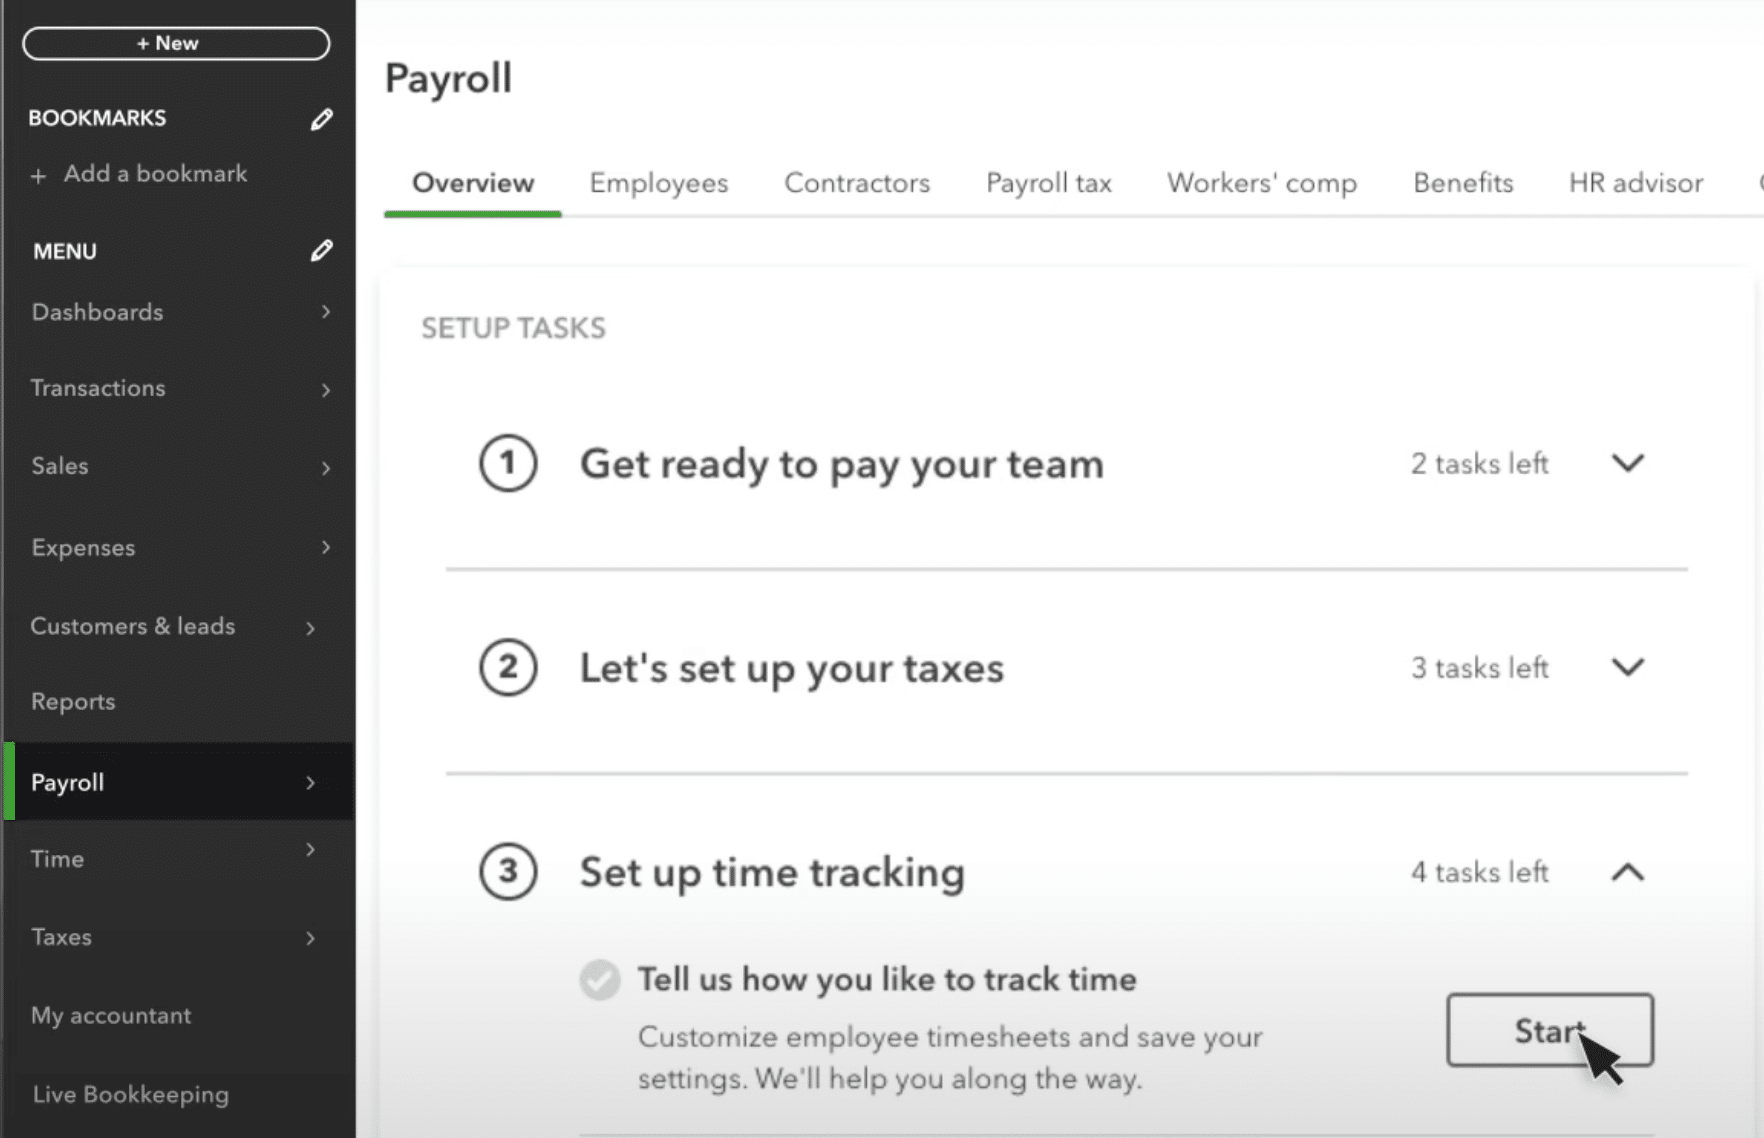Open the Payroll tax tab
Image resolution: width=1764 pixels, height=1138 pixels.
pyautogui.click(x=1048, y=183)
